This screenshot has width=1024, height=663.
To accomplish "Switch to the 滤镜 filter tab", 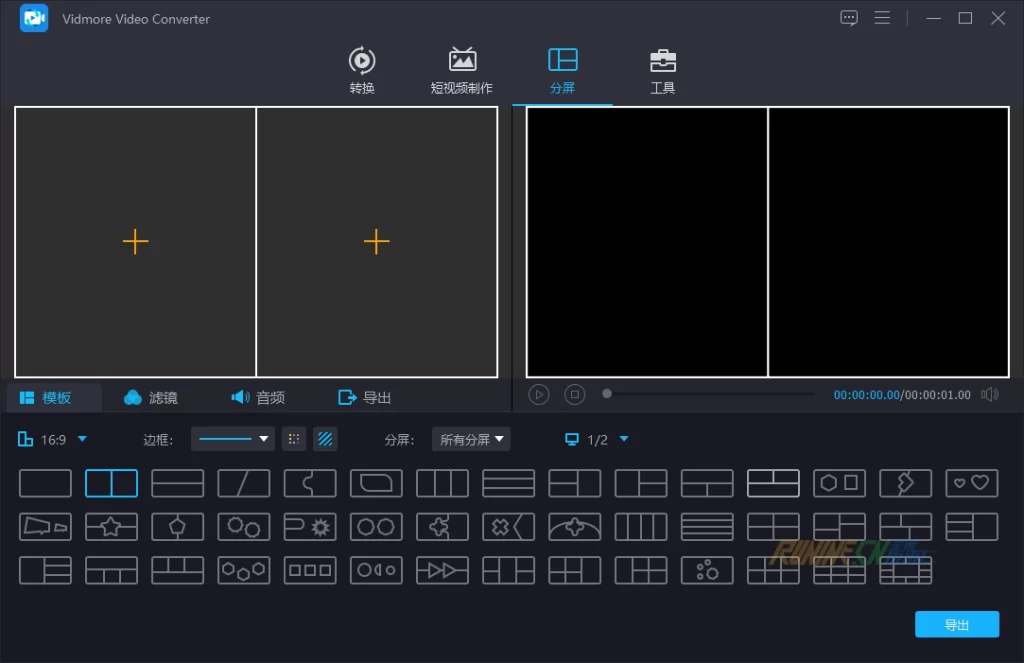I will (151, 398).
